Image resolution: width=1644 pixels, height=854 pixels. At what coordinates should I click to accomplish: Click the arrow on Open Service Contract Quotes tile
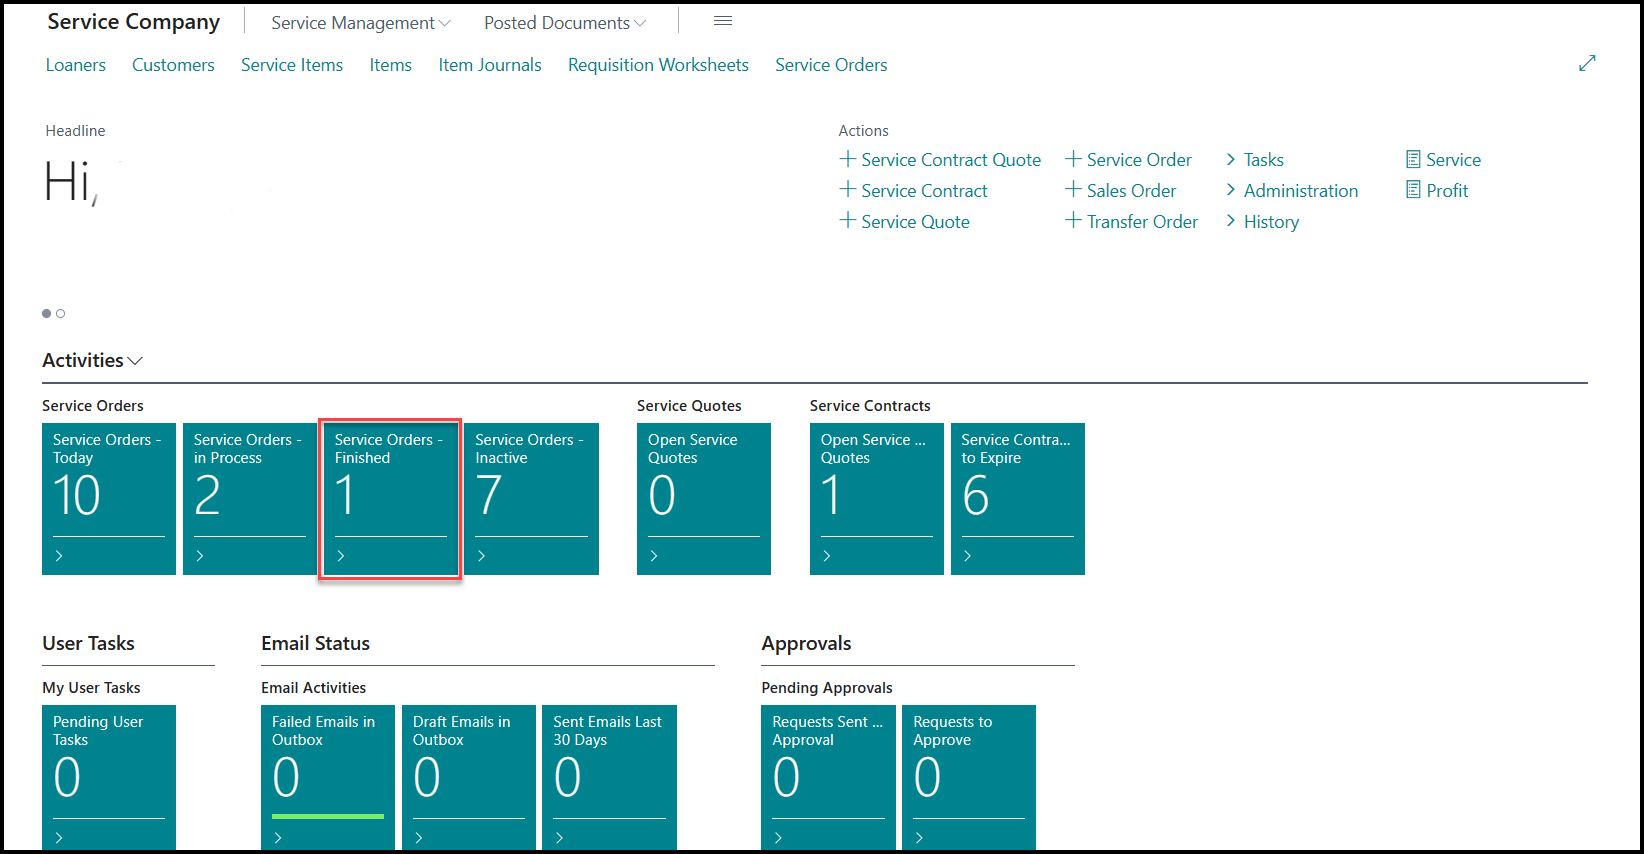pyautogui.click(x=827, y=556)
